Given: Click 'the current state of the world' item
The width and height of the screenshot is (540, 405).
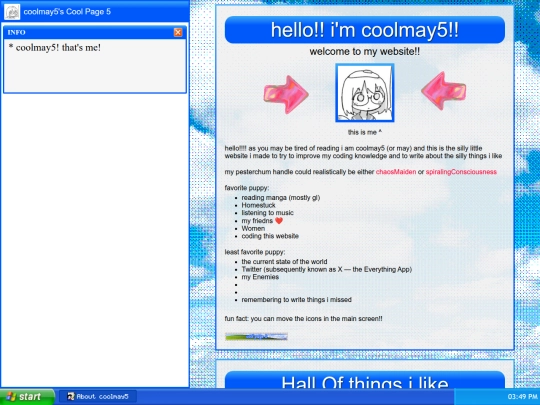Looking at the screenshot, I should click(x=284, y=262).
